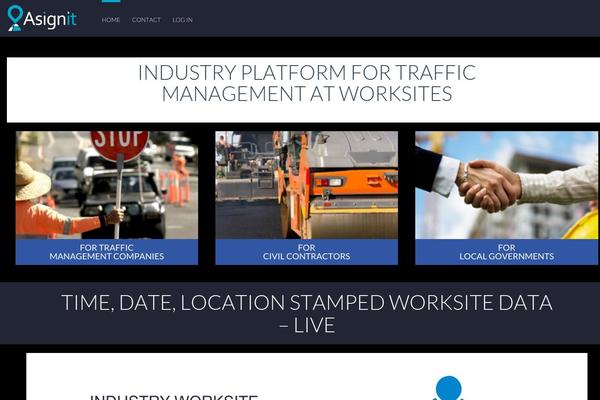The image size is (600, 400).
Task: Open the handshake photo
Action: [x=506, y=185]
